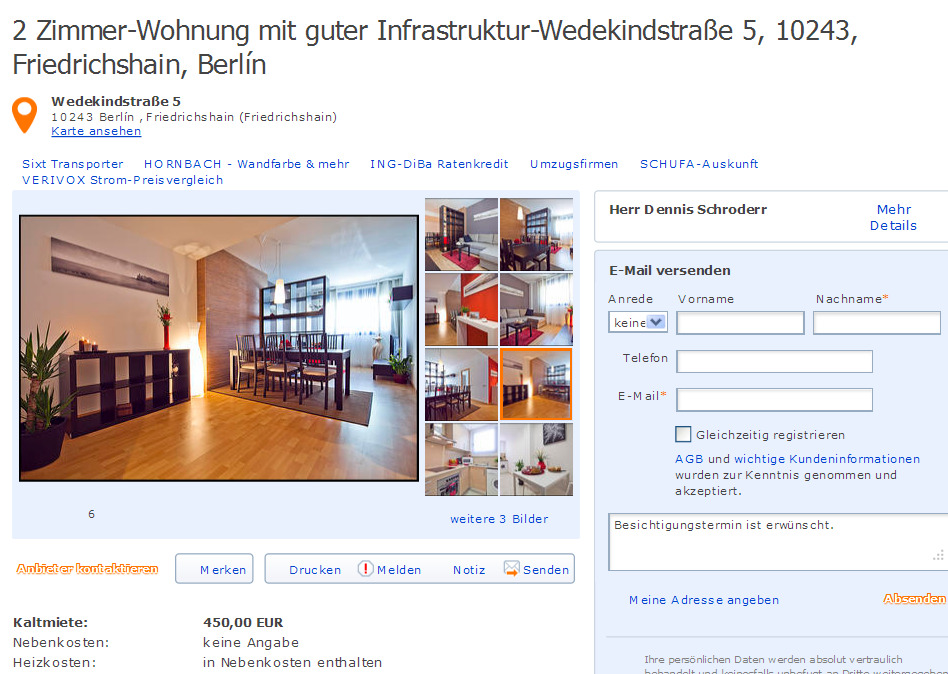Viewport: 948px width, 674px height.
Task: Select Notiz in the action bar
Action: (469, 570)
